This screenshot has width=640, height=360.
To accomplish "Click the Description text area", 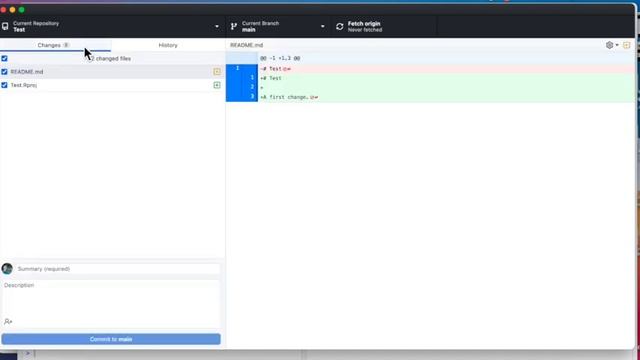I will coord(111,298).
